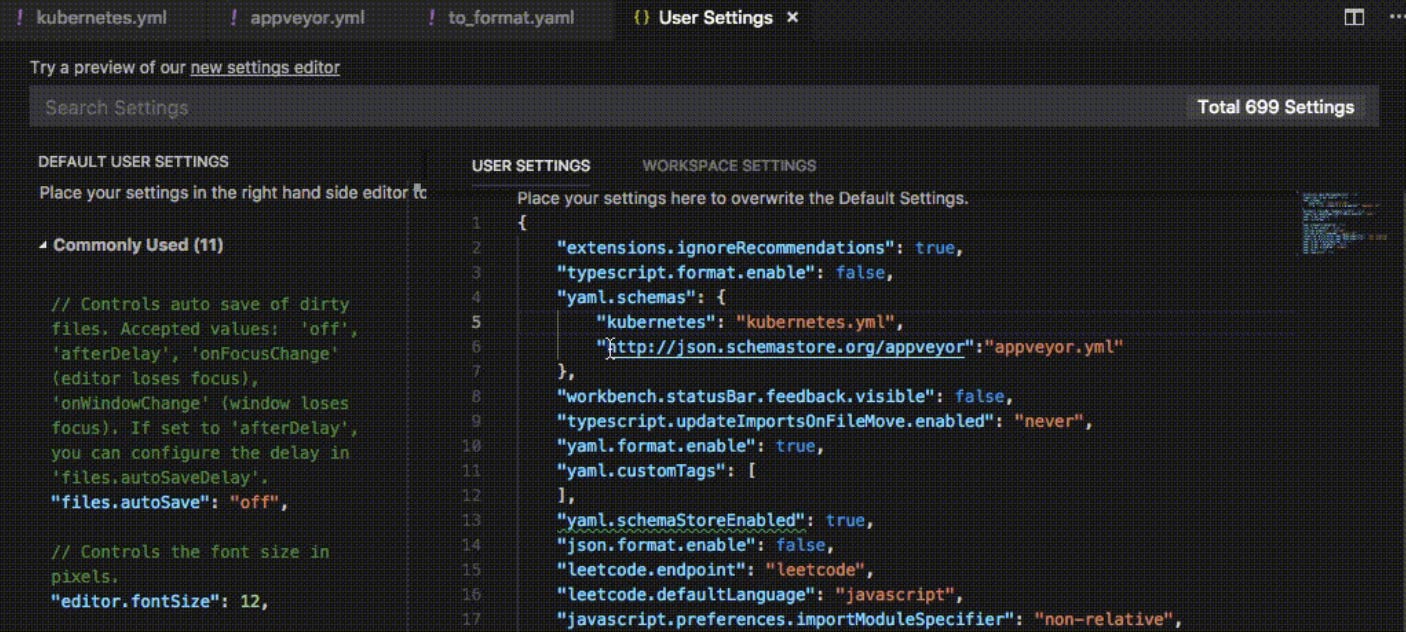The image size is (1406, 632).
Task: Click the appveyor.yml tab YAML file icon
Action: click(x=233, y=18)
